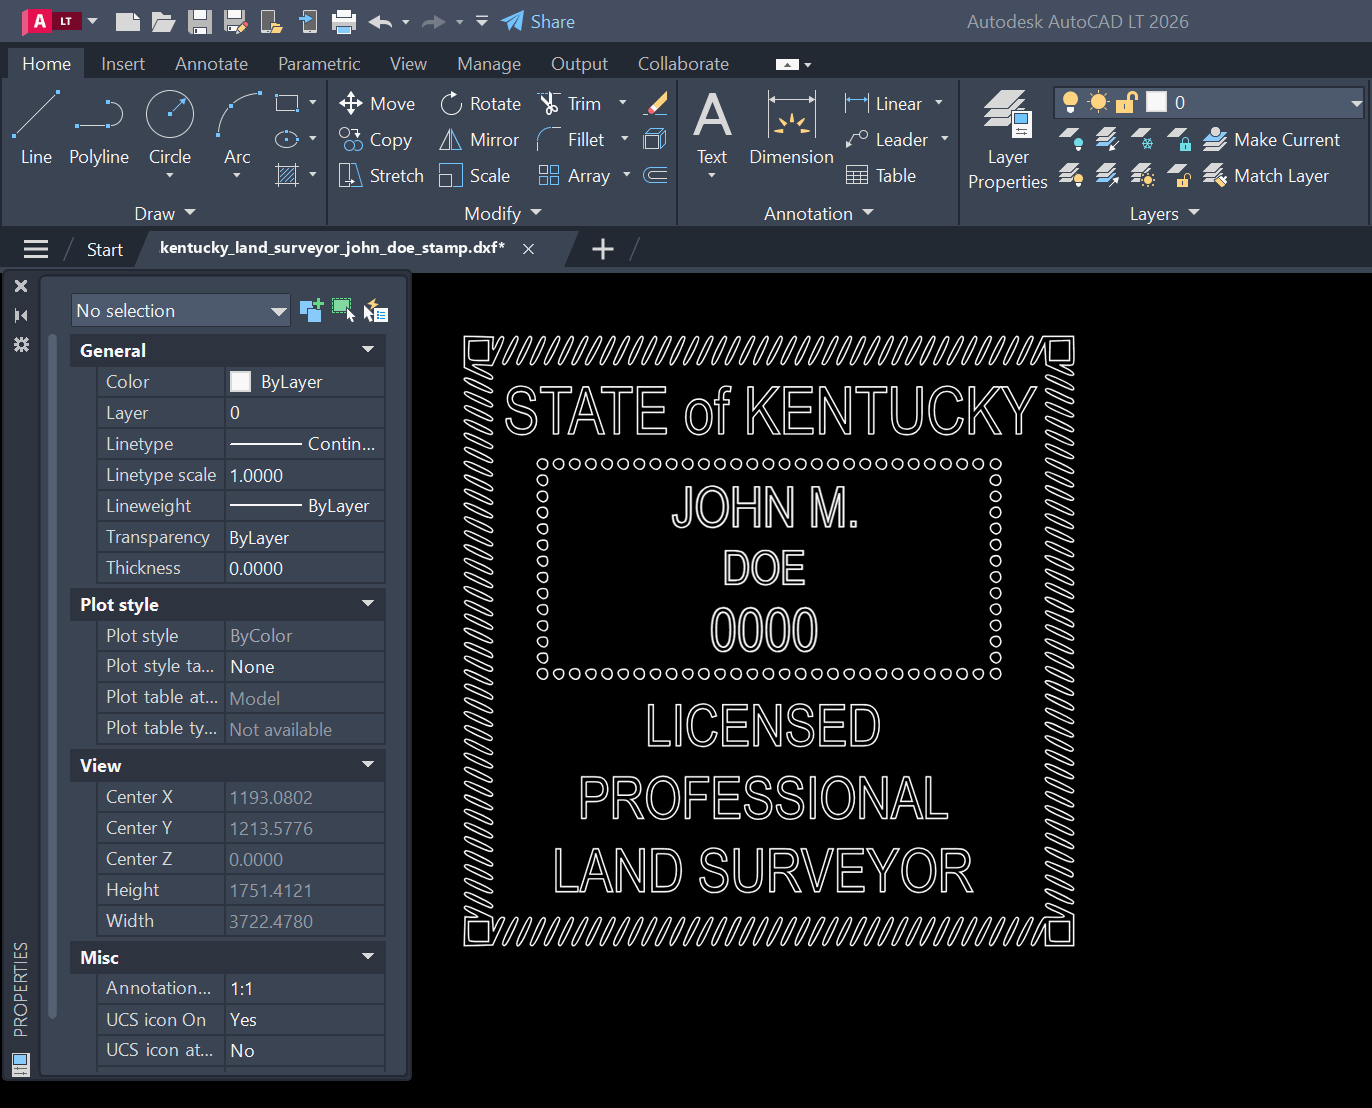Click the Save icon in quick access toolbar

click(200, 21)
